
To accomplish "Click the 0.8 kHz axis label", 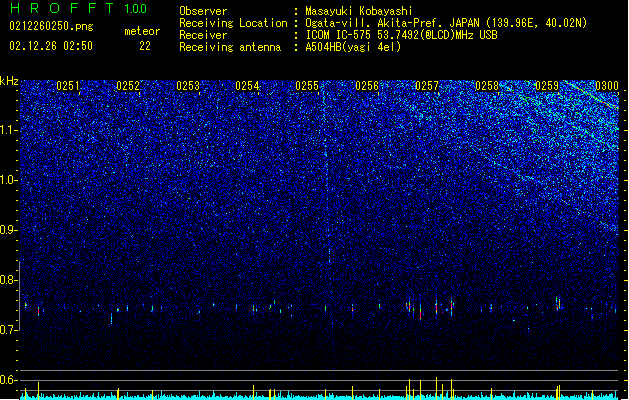I will pos(9,280).
